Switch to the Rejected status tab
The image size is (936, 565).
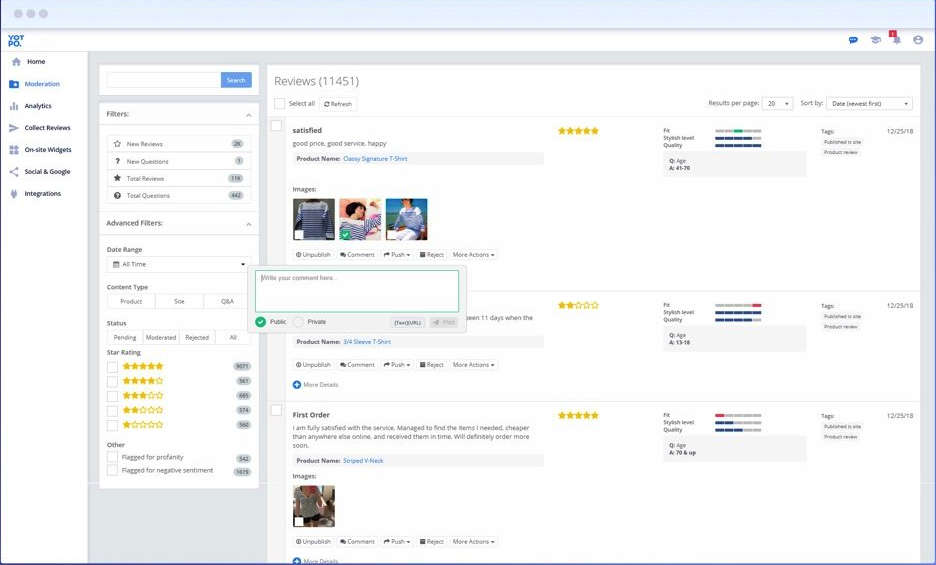197,337
